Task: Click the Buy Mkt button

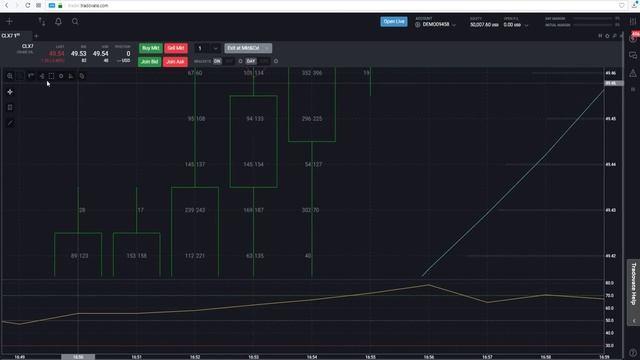Action: click(151, 48)
